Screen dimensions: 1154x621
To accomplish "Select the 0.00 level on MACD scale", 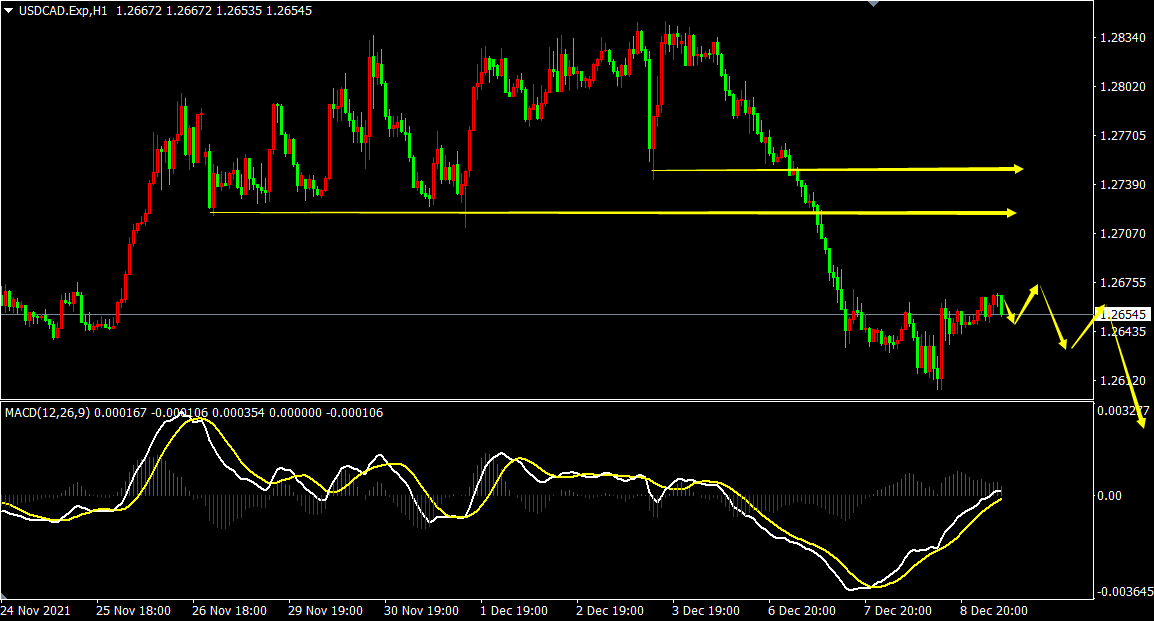I will pos(1110,495).
